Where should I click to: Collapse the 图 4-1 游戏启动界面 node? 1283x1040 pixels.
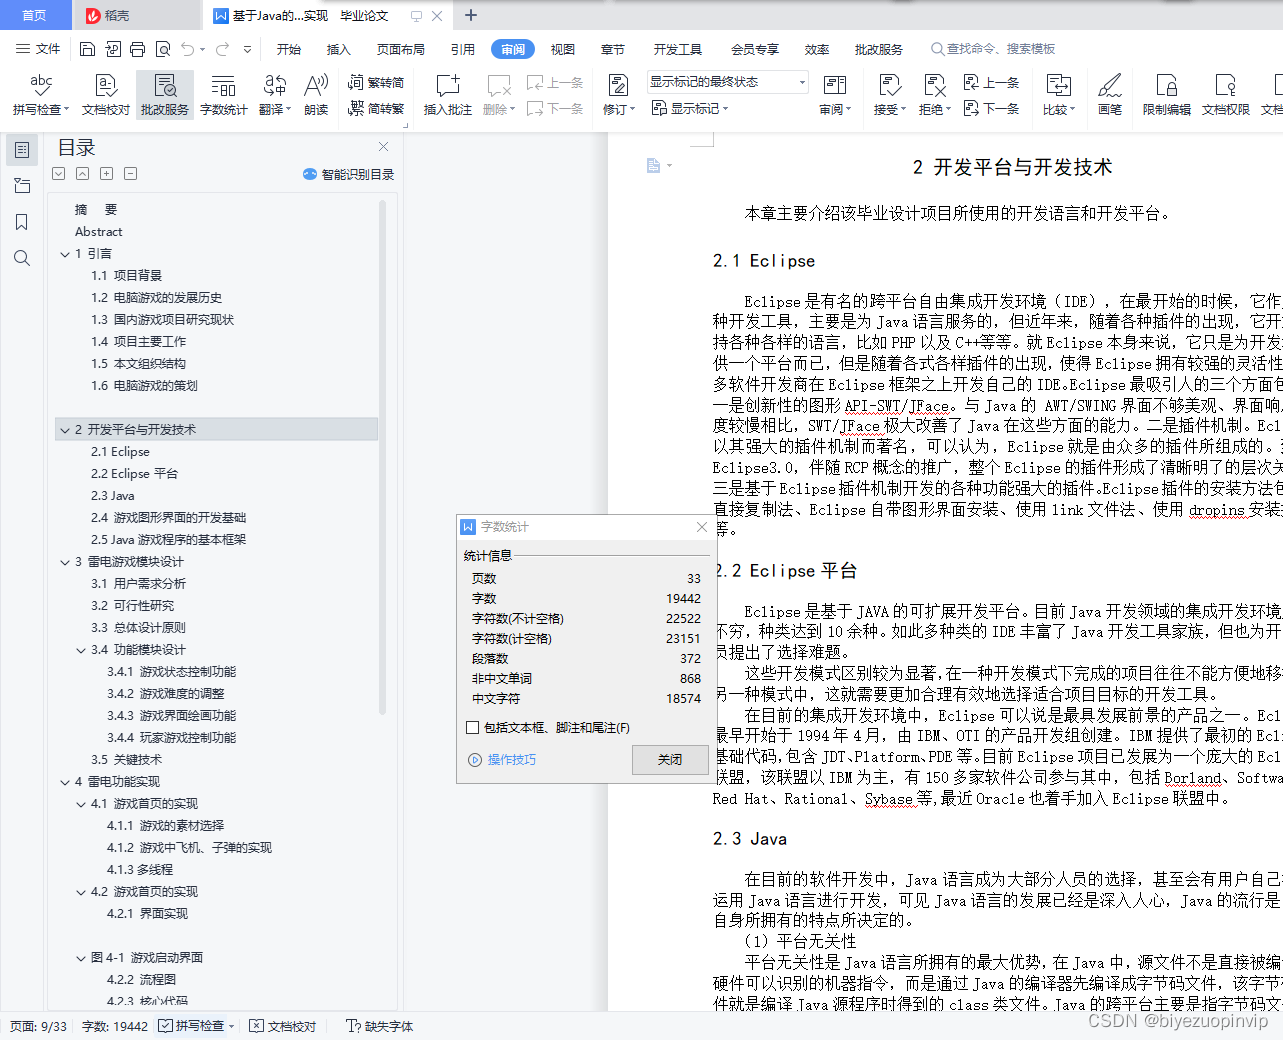click(81, 958)
